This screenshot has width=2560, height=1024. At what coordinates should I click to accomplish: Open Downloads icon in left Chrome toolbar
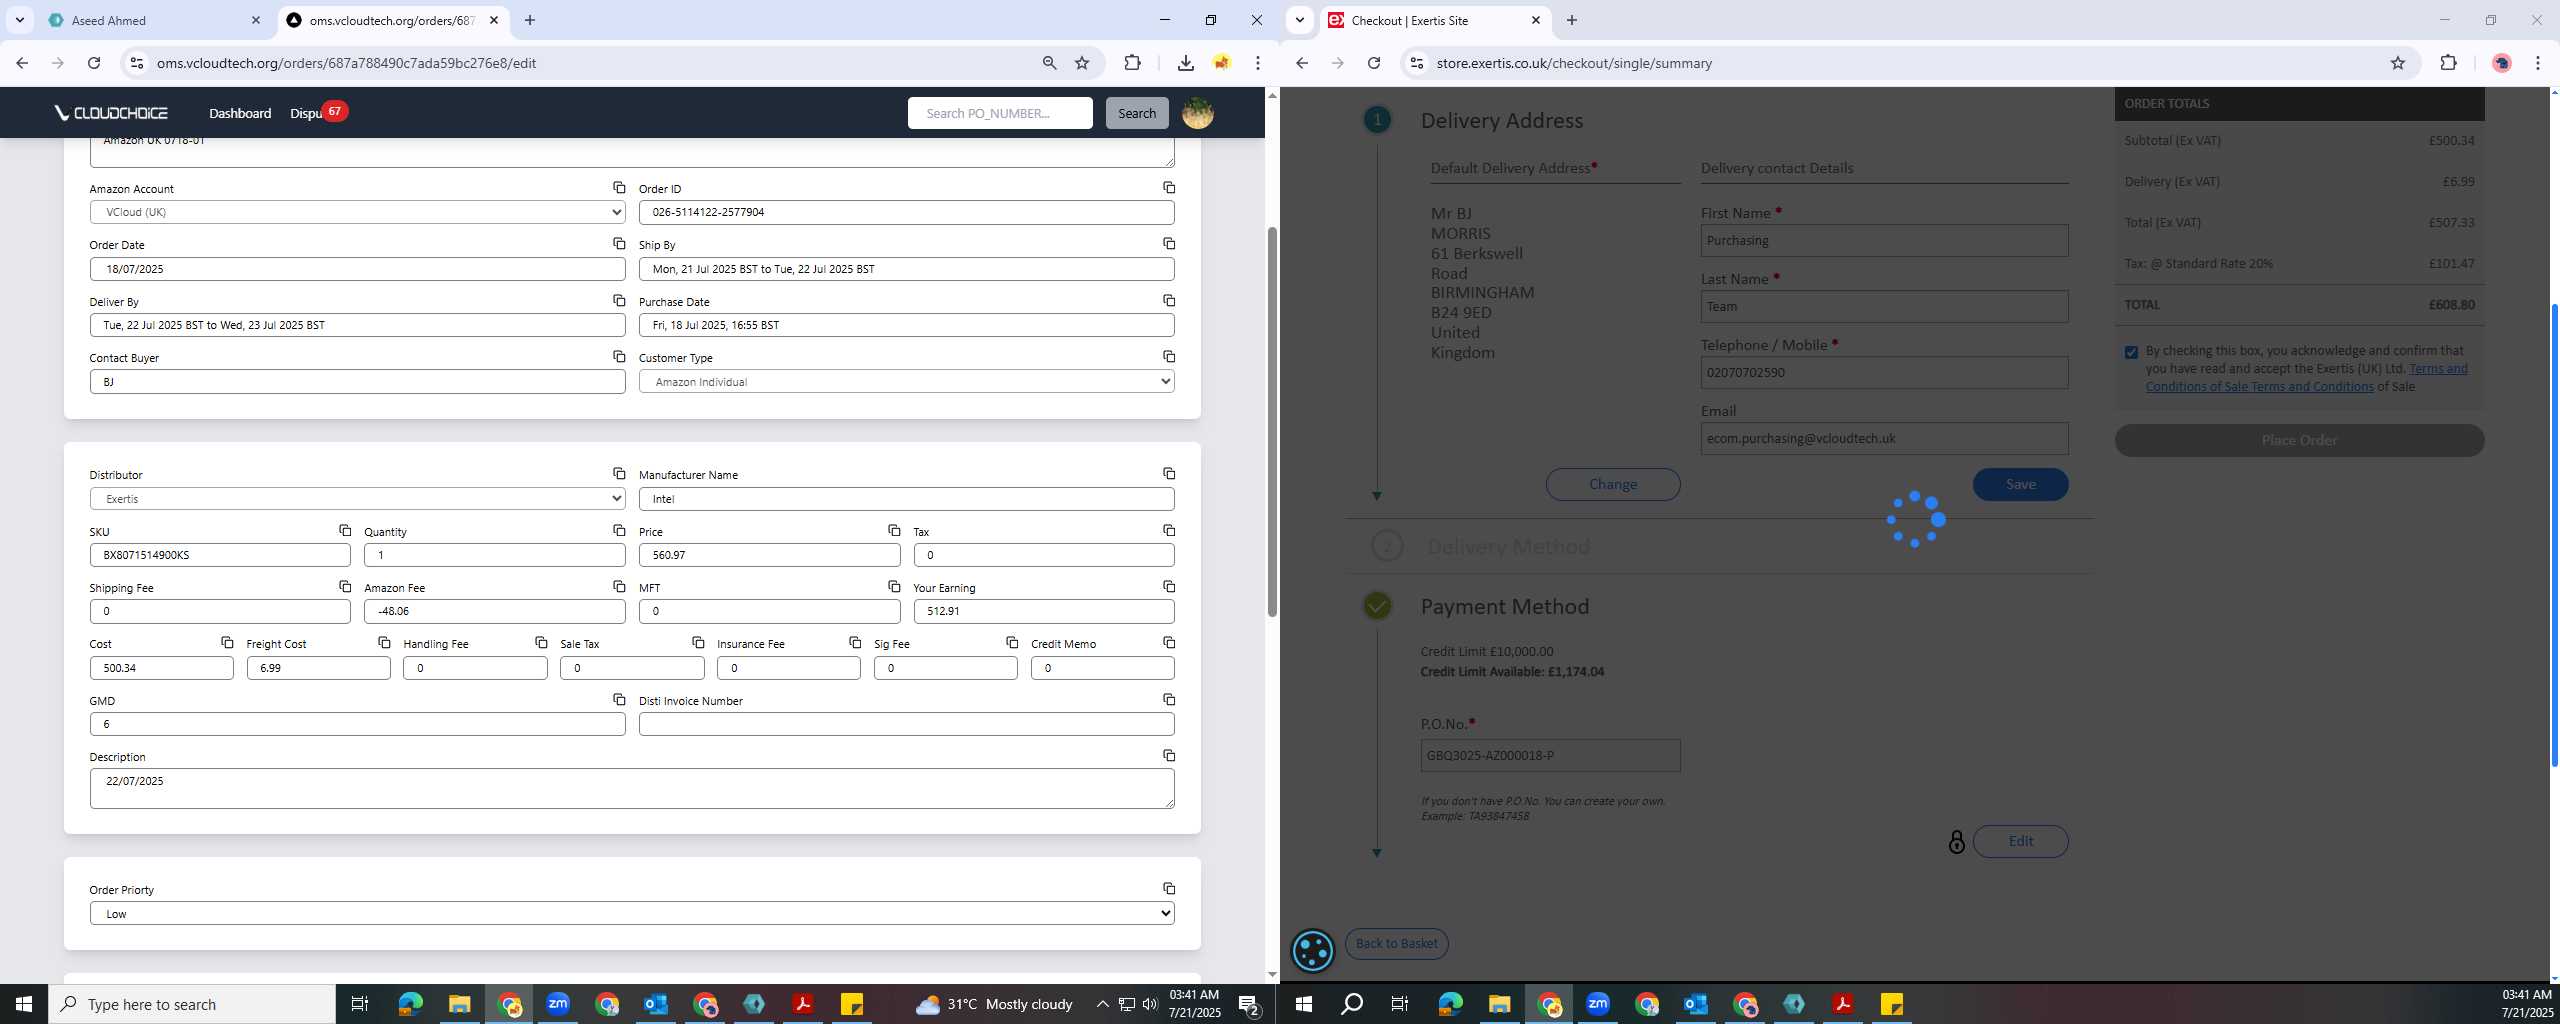point(1185,63)
